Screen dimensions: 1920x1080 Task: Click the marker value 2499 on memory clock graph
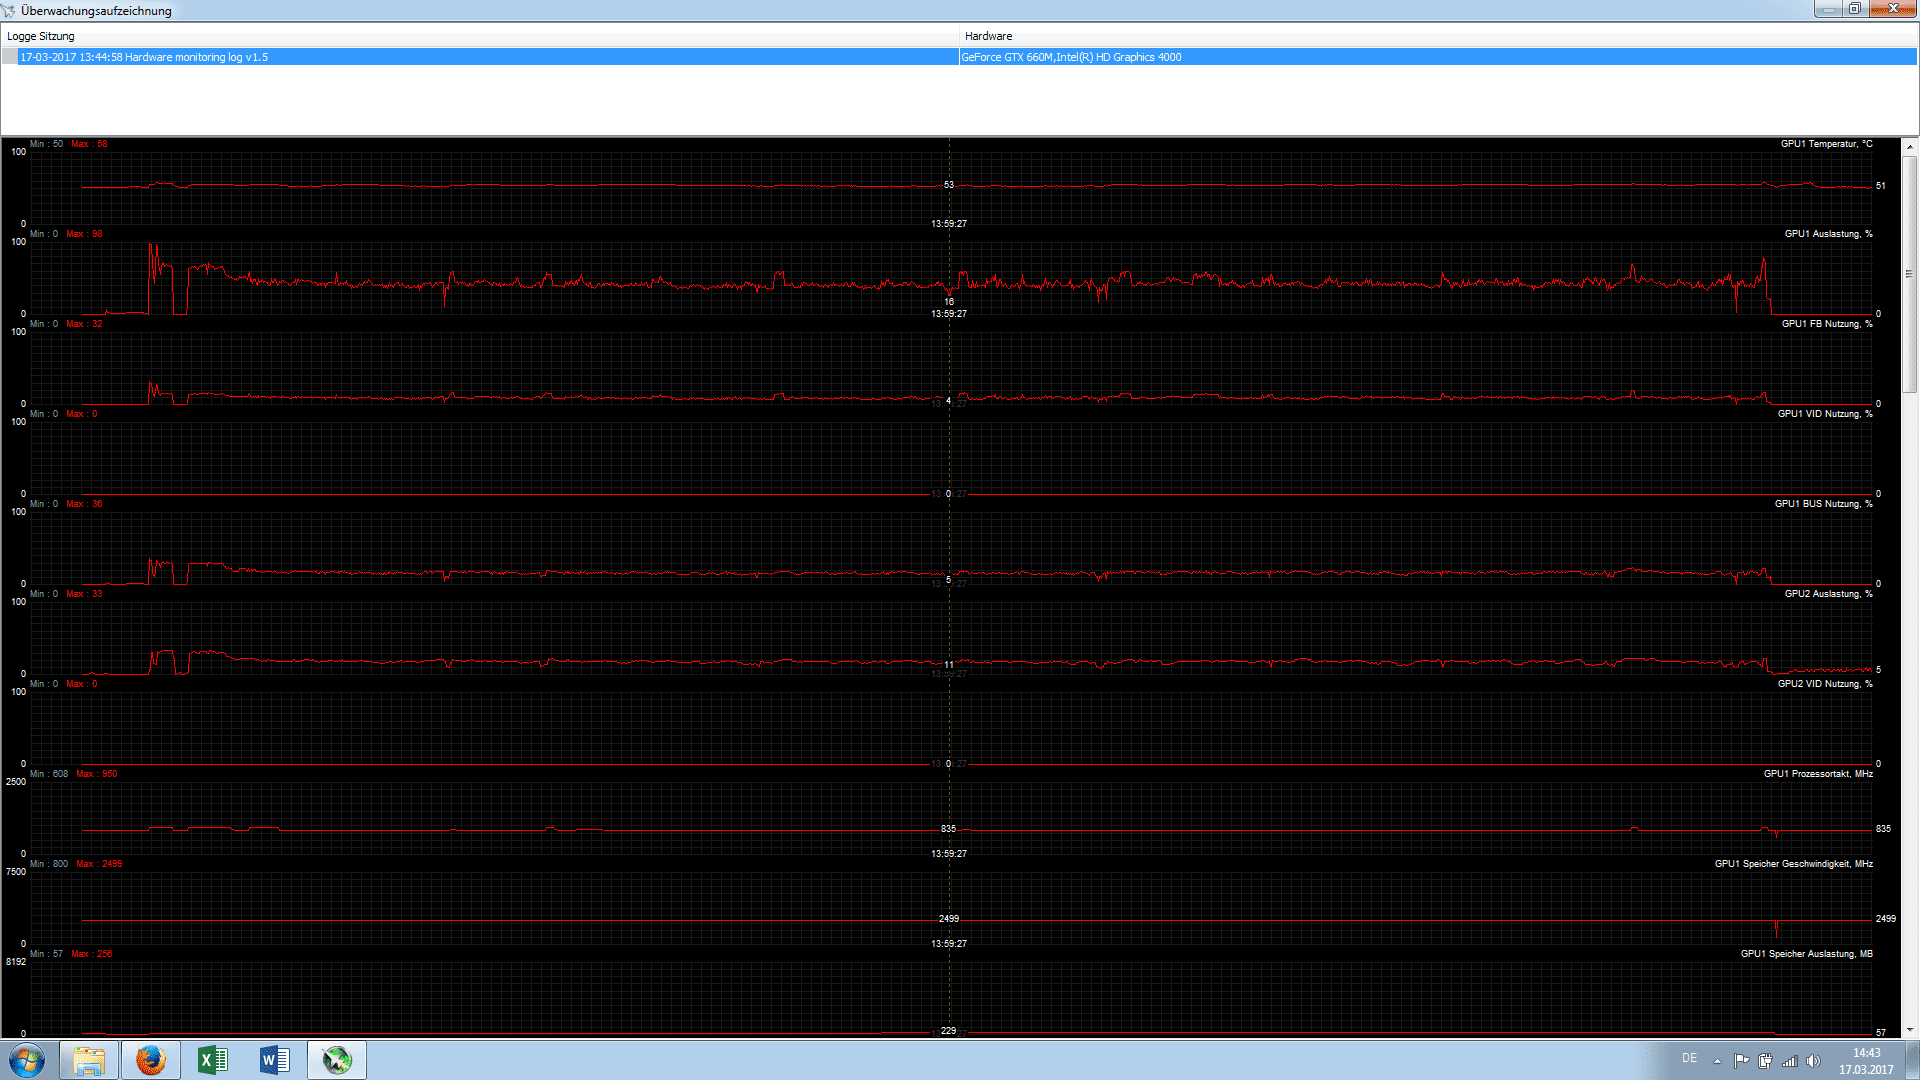949,919
